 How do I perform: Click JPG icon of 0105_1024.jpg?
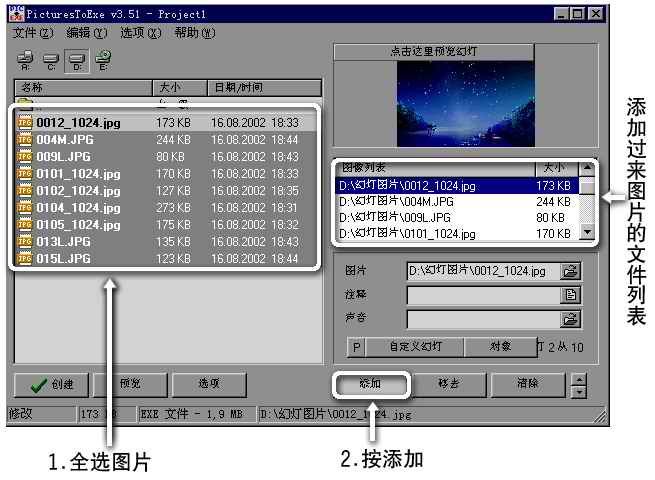point(25,225)
